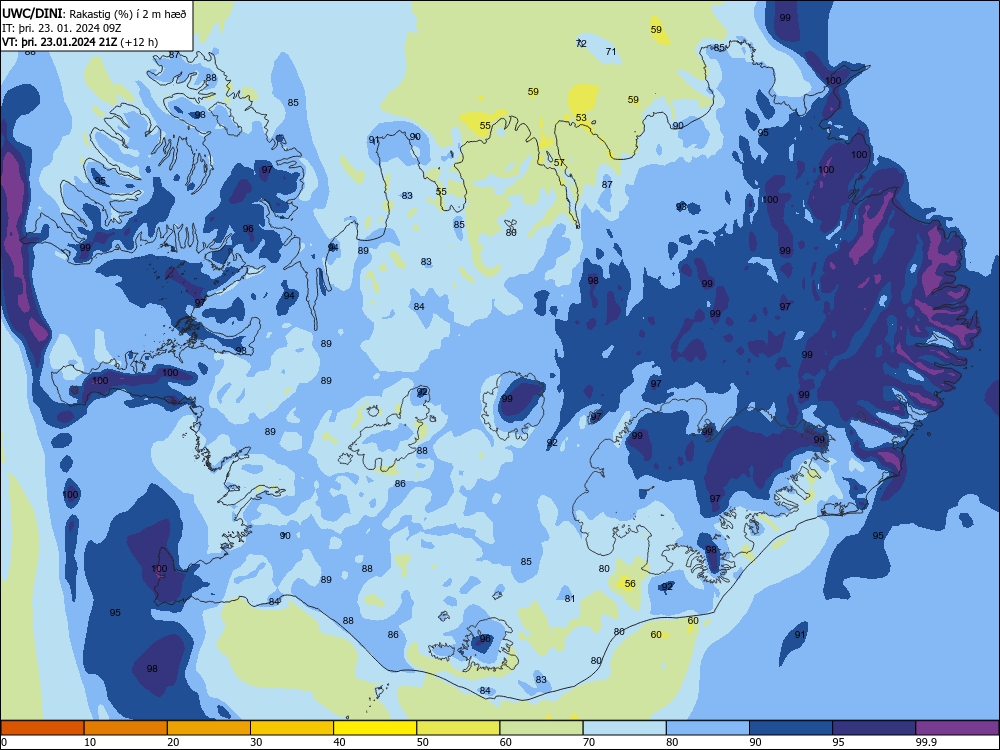
Task: Click the '40' label on the color scale
Action: tap(339, 742)
